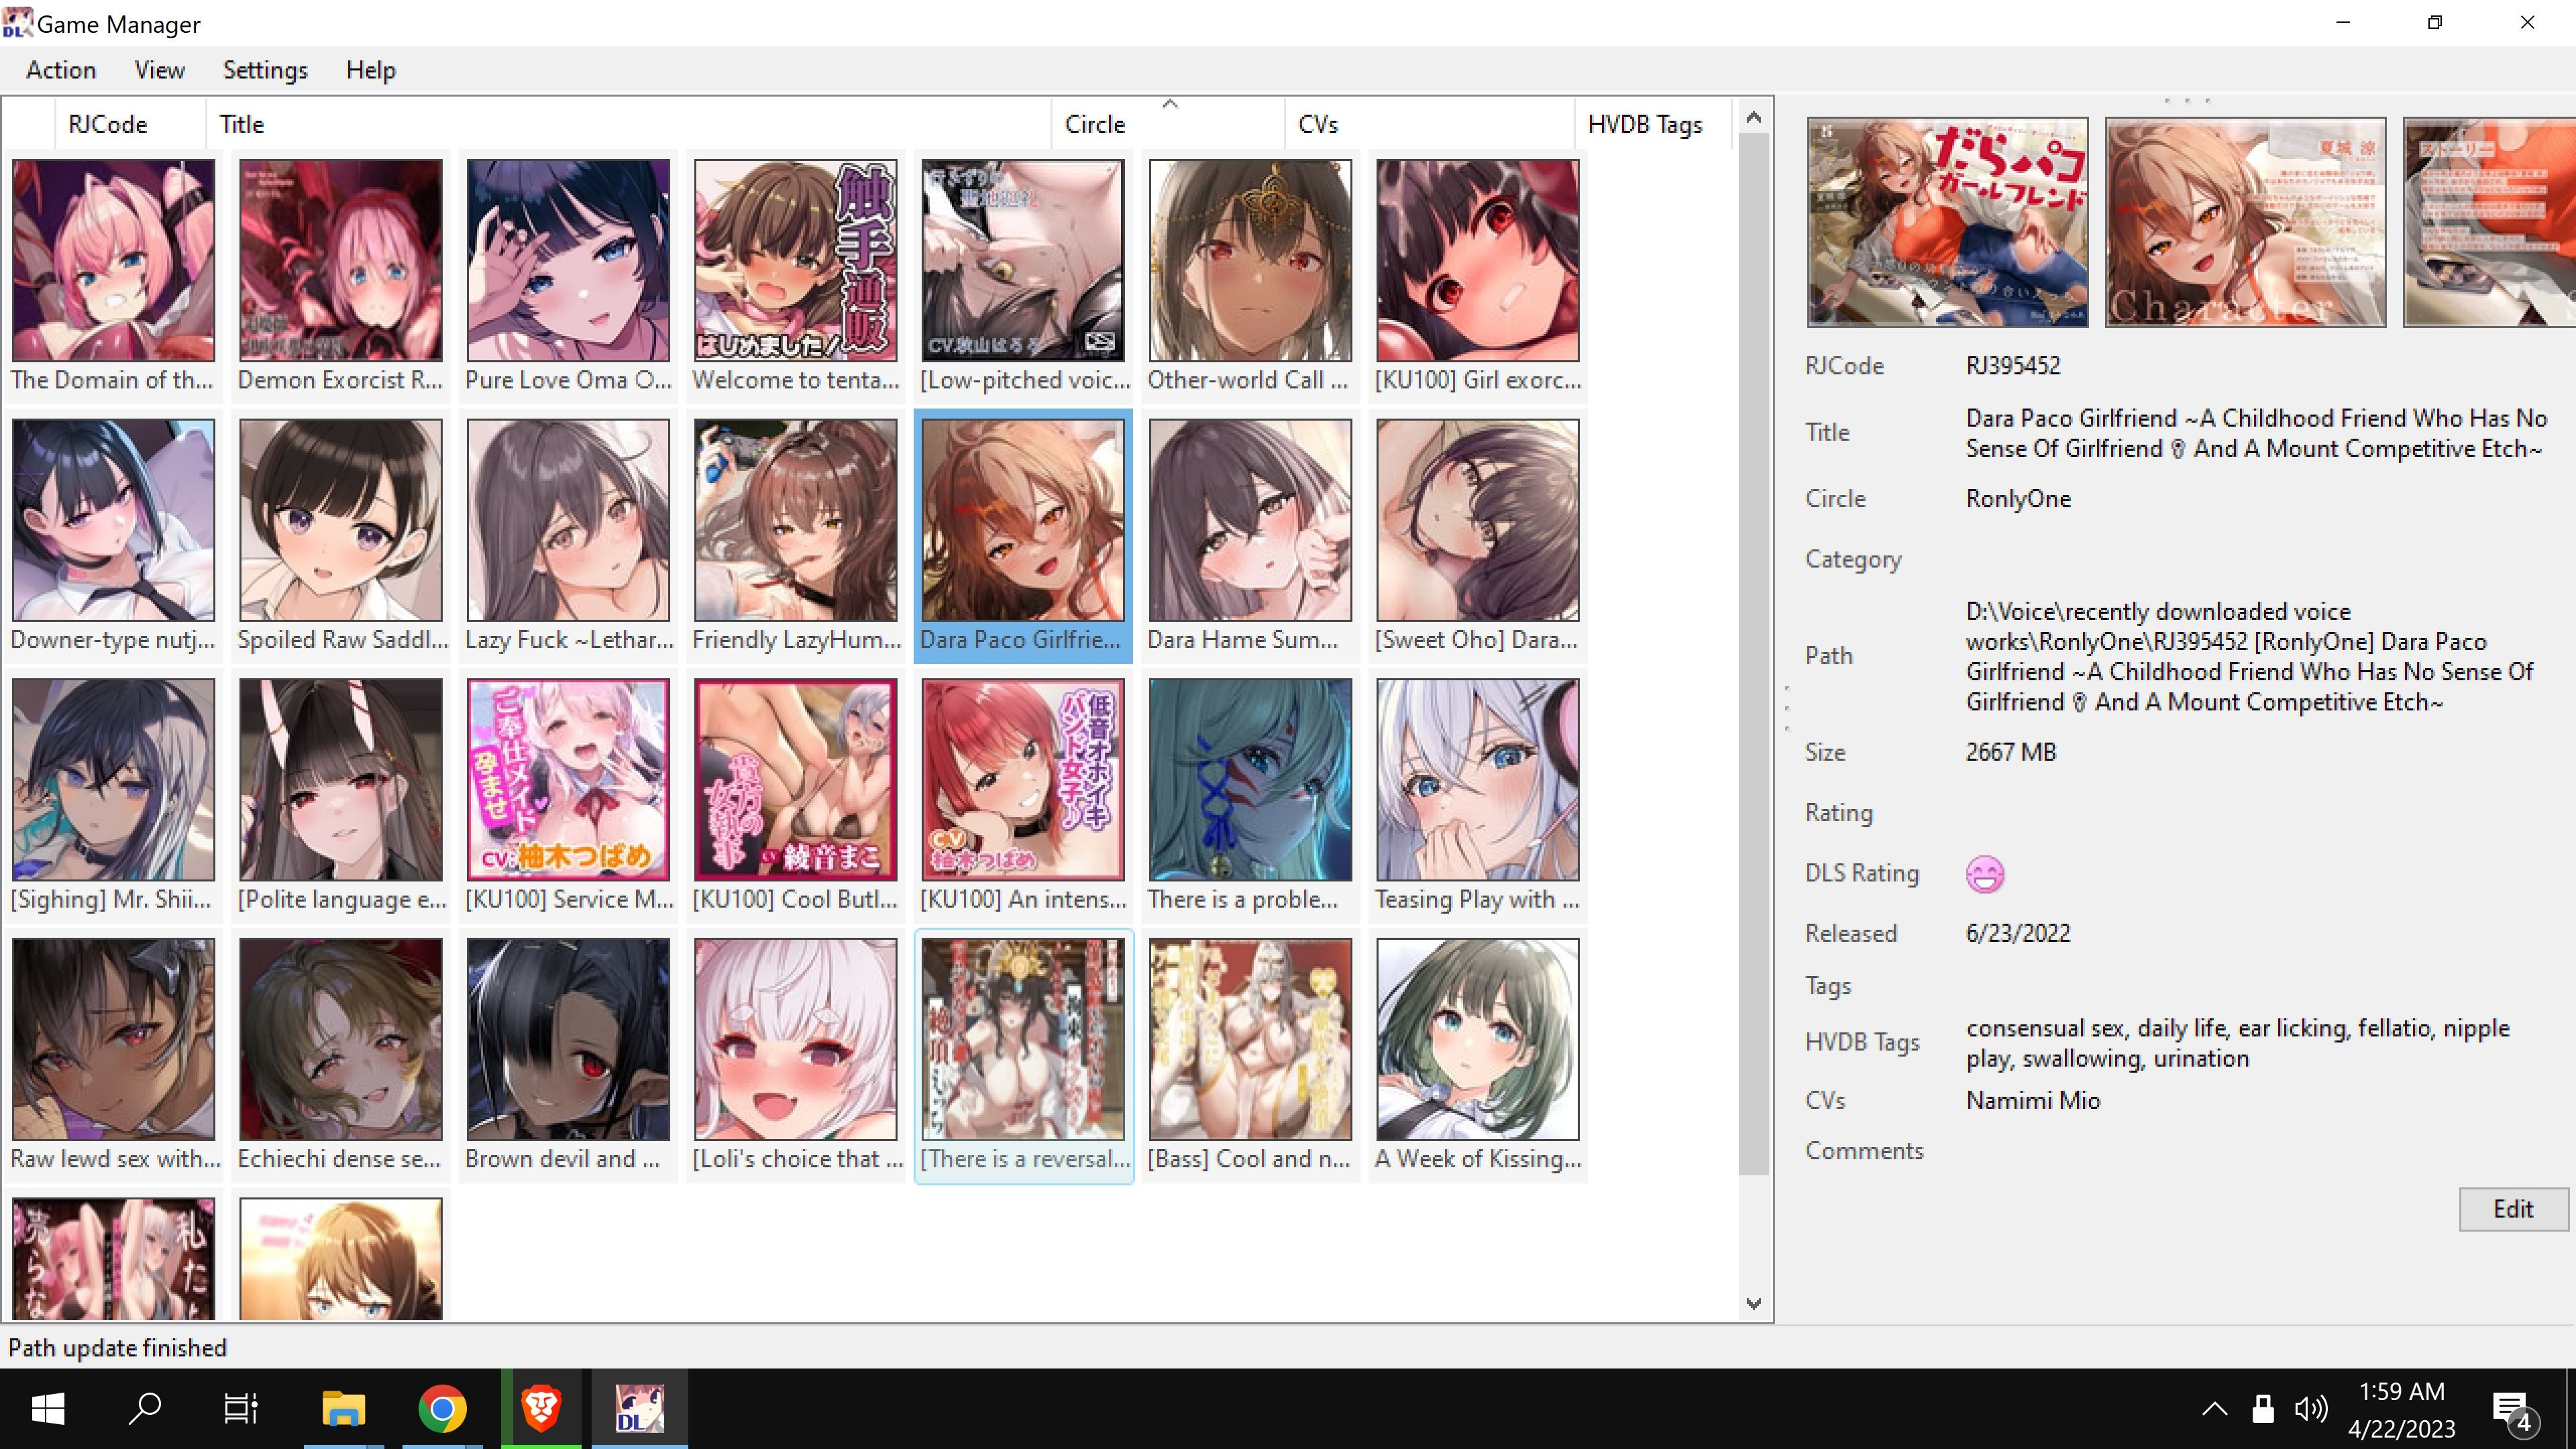Open the volume control in system tray
Image resolution: width=2576 pixels, height=1449 pixels.
tap(2310, 1409)
